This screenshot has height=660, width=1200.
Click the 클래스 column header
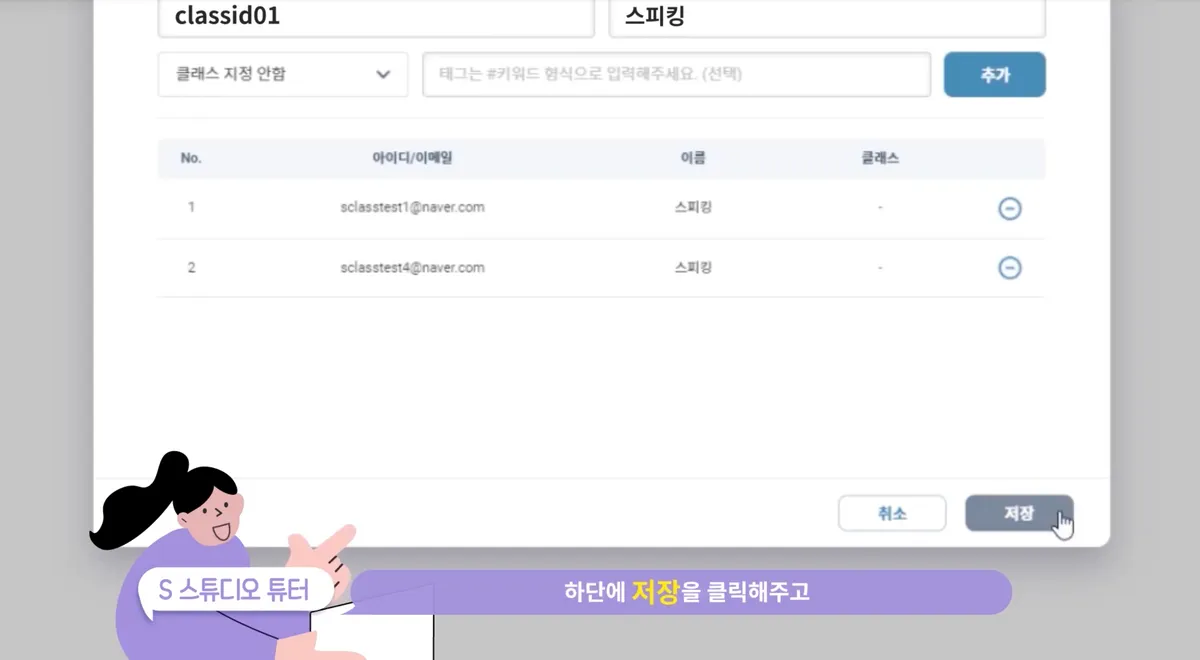click(x=880, y=158)
